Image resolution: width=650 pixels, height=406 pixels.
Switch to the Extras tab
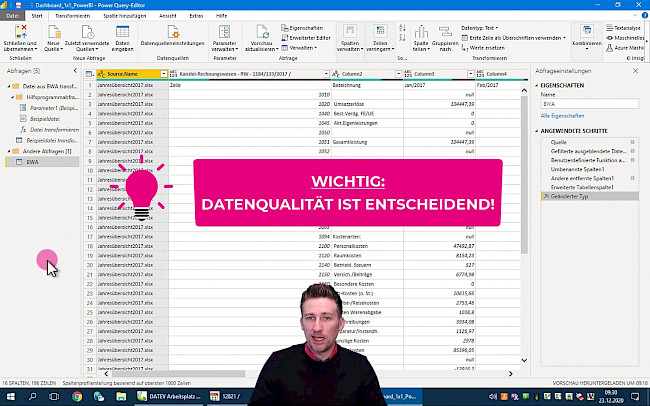coord(196,16)
